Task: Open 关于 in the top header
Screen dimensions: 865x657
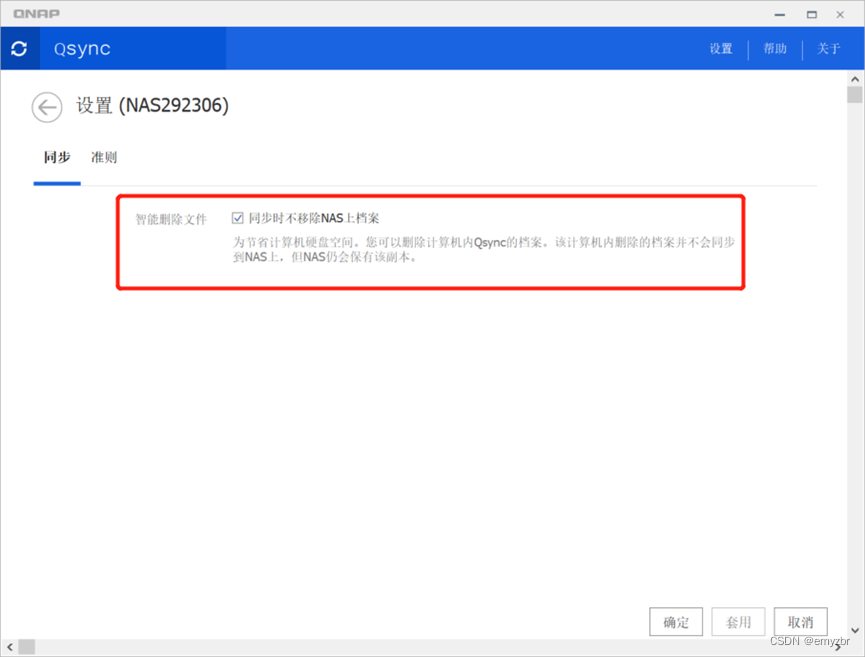Action: [x=828, y=49]
